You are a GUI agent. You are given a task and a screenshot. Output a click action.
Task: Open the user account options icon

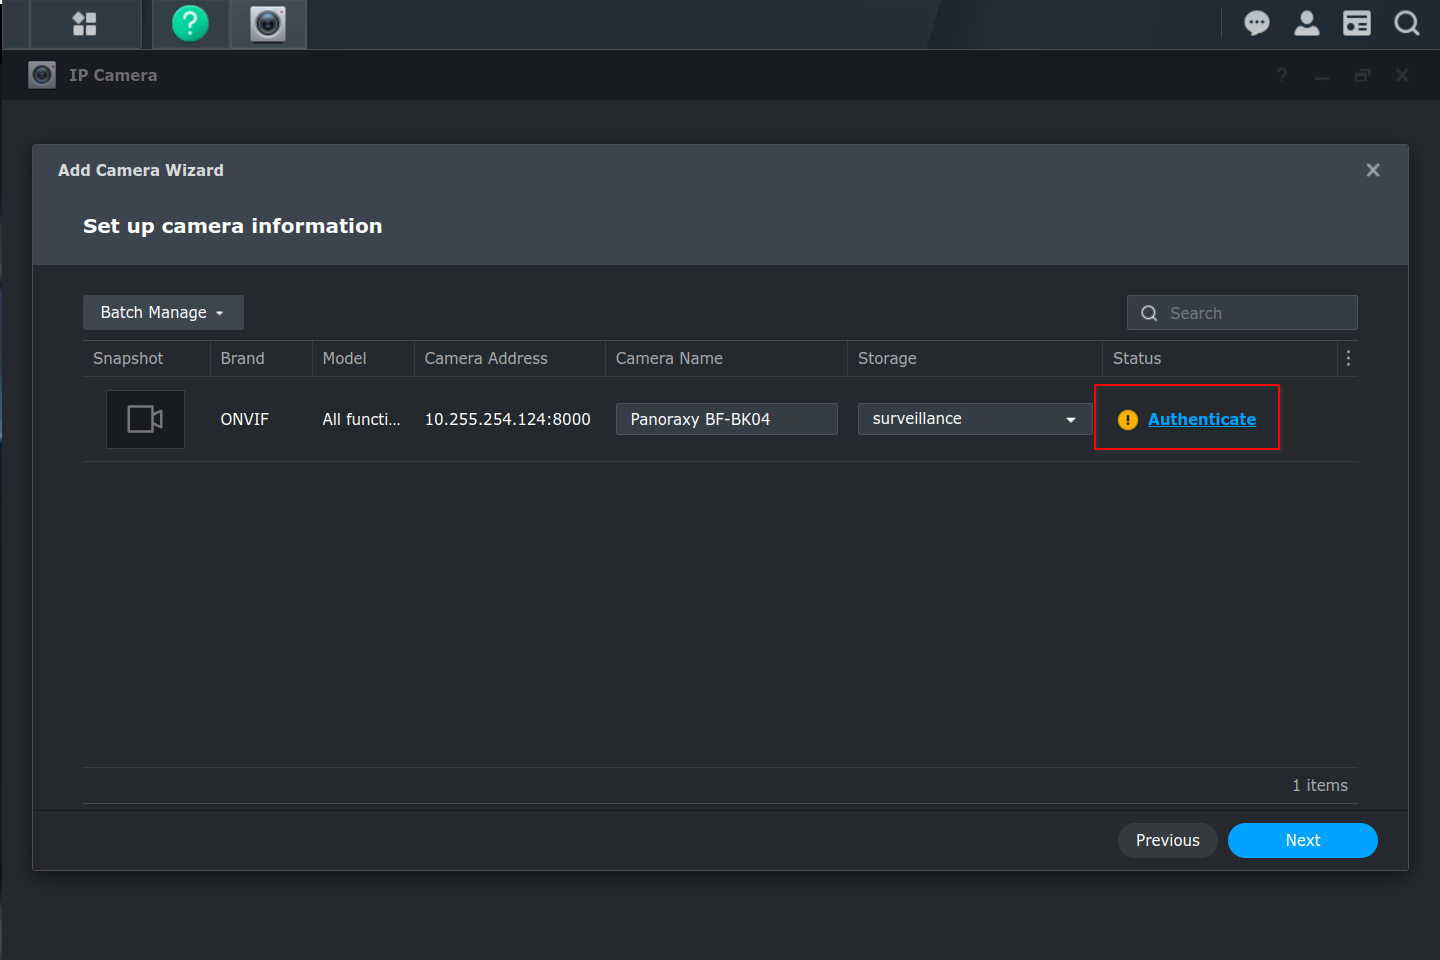pos(1306,23)
